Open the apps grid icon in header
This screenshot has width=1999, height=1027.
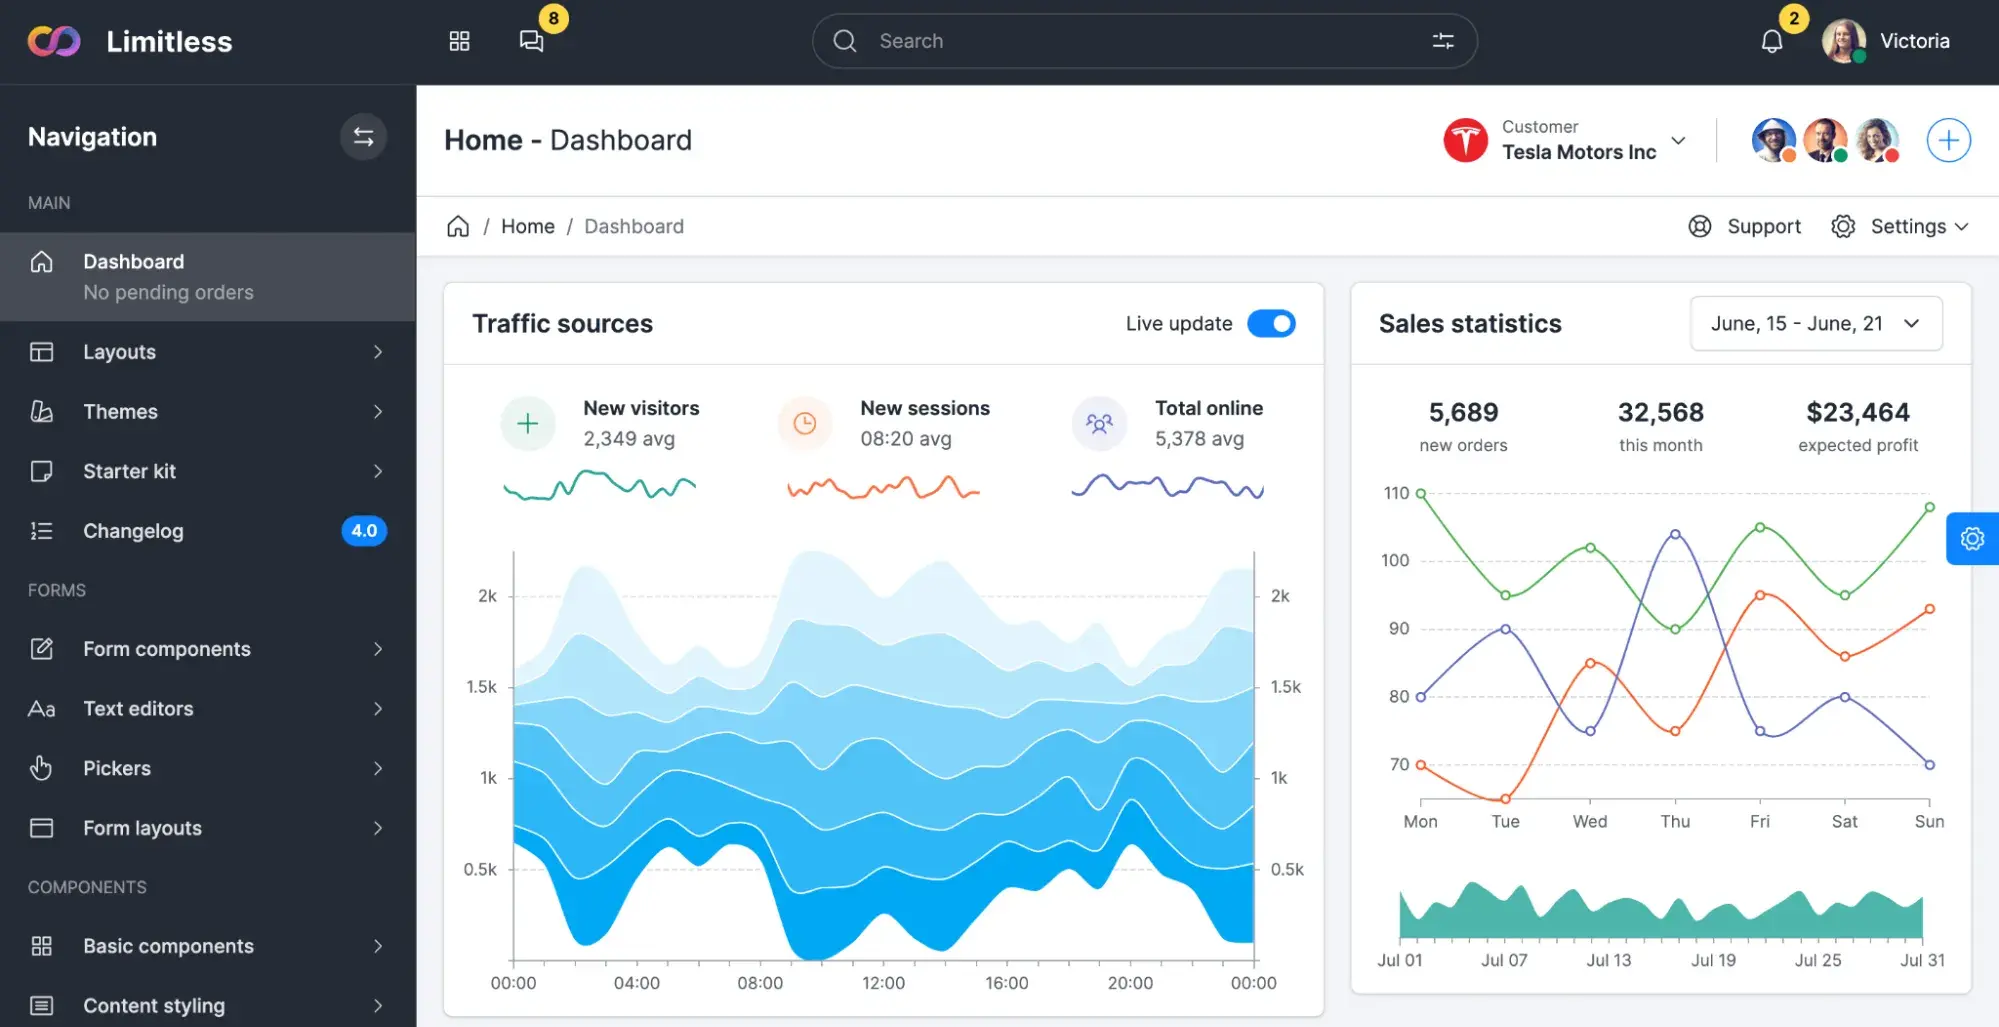[459, 41]
